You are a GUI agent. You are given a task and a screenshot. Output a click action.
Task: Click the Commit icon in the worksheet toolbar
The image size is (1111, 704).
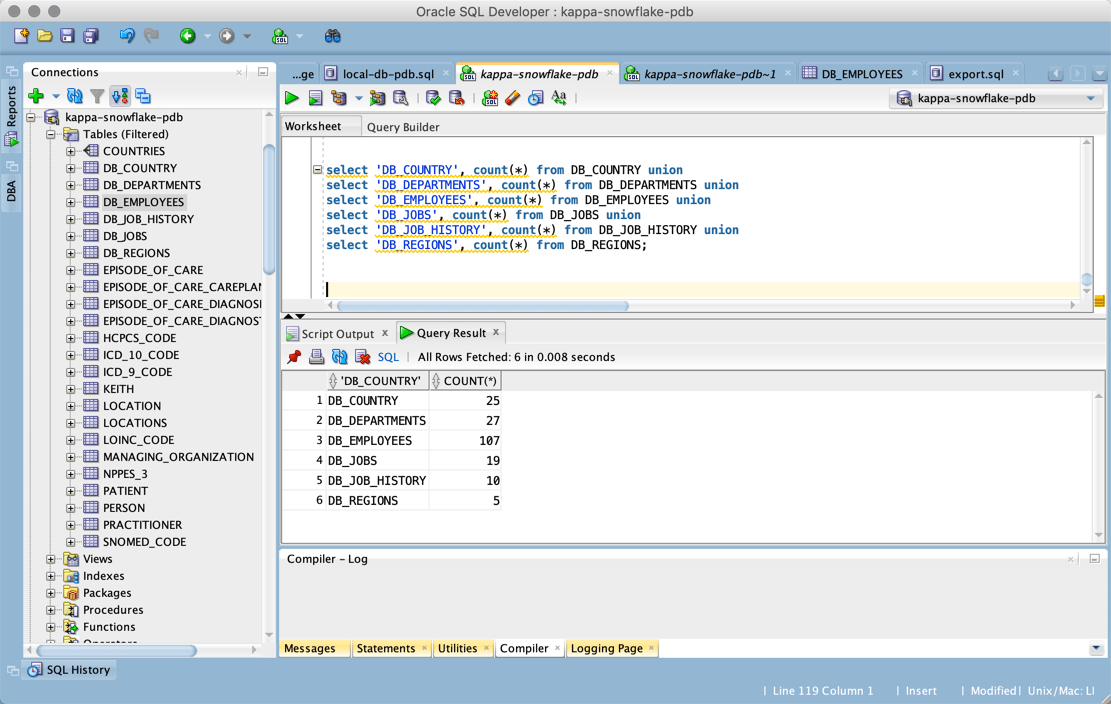(x=433, y=98)
